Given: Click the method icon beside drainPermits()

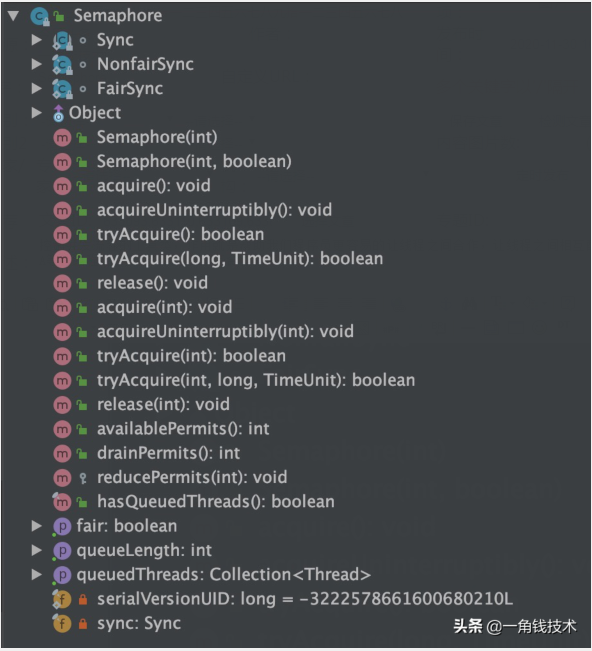Looking at the screenshot, I should 62,454.
